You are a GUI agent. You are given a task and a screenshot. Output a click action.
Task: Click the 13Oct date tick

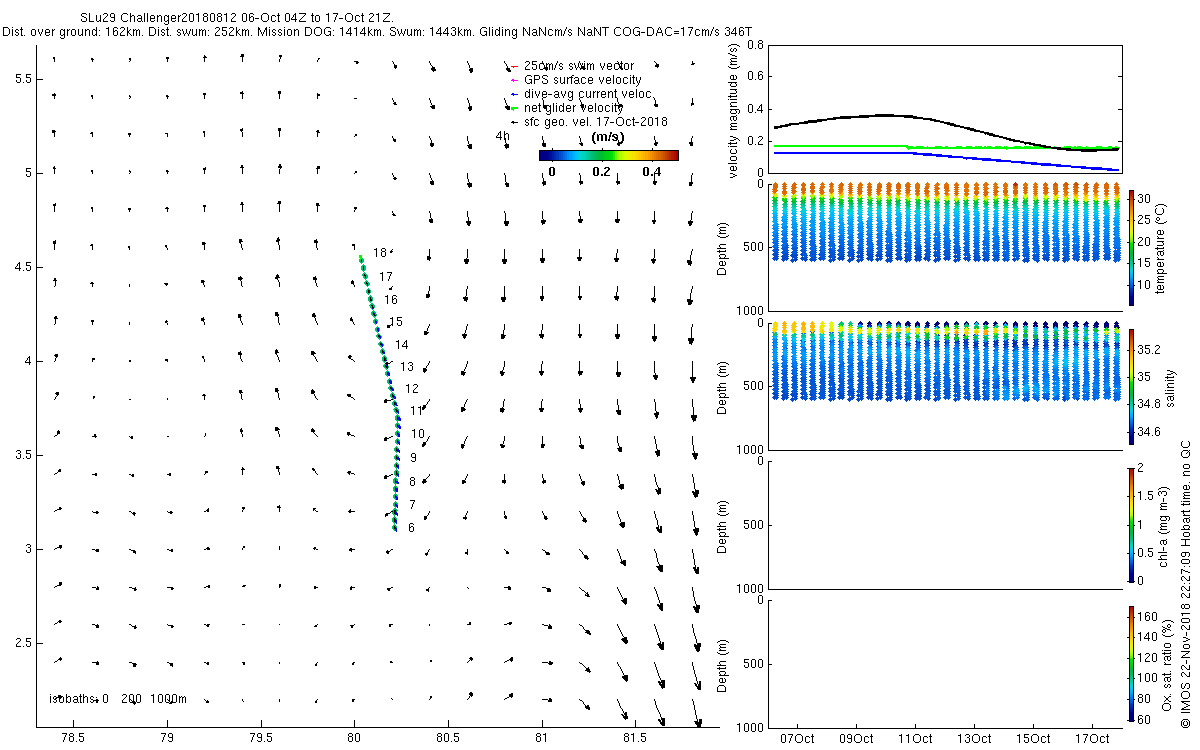point(975,739)
